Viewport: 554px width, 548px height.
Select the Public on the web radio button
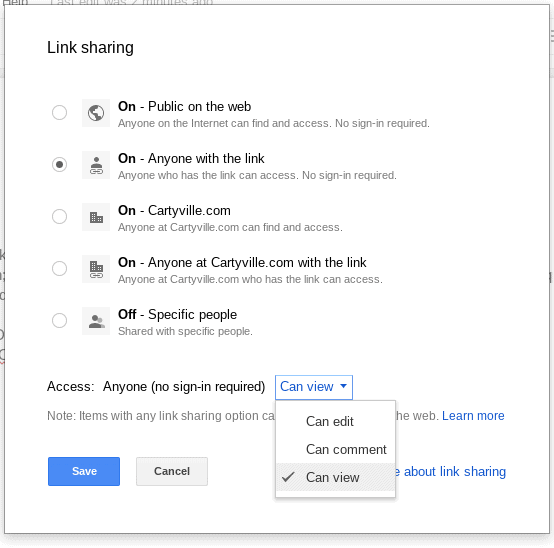point(59,113)
